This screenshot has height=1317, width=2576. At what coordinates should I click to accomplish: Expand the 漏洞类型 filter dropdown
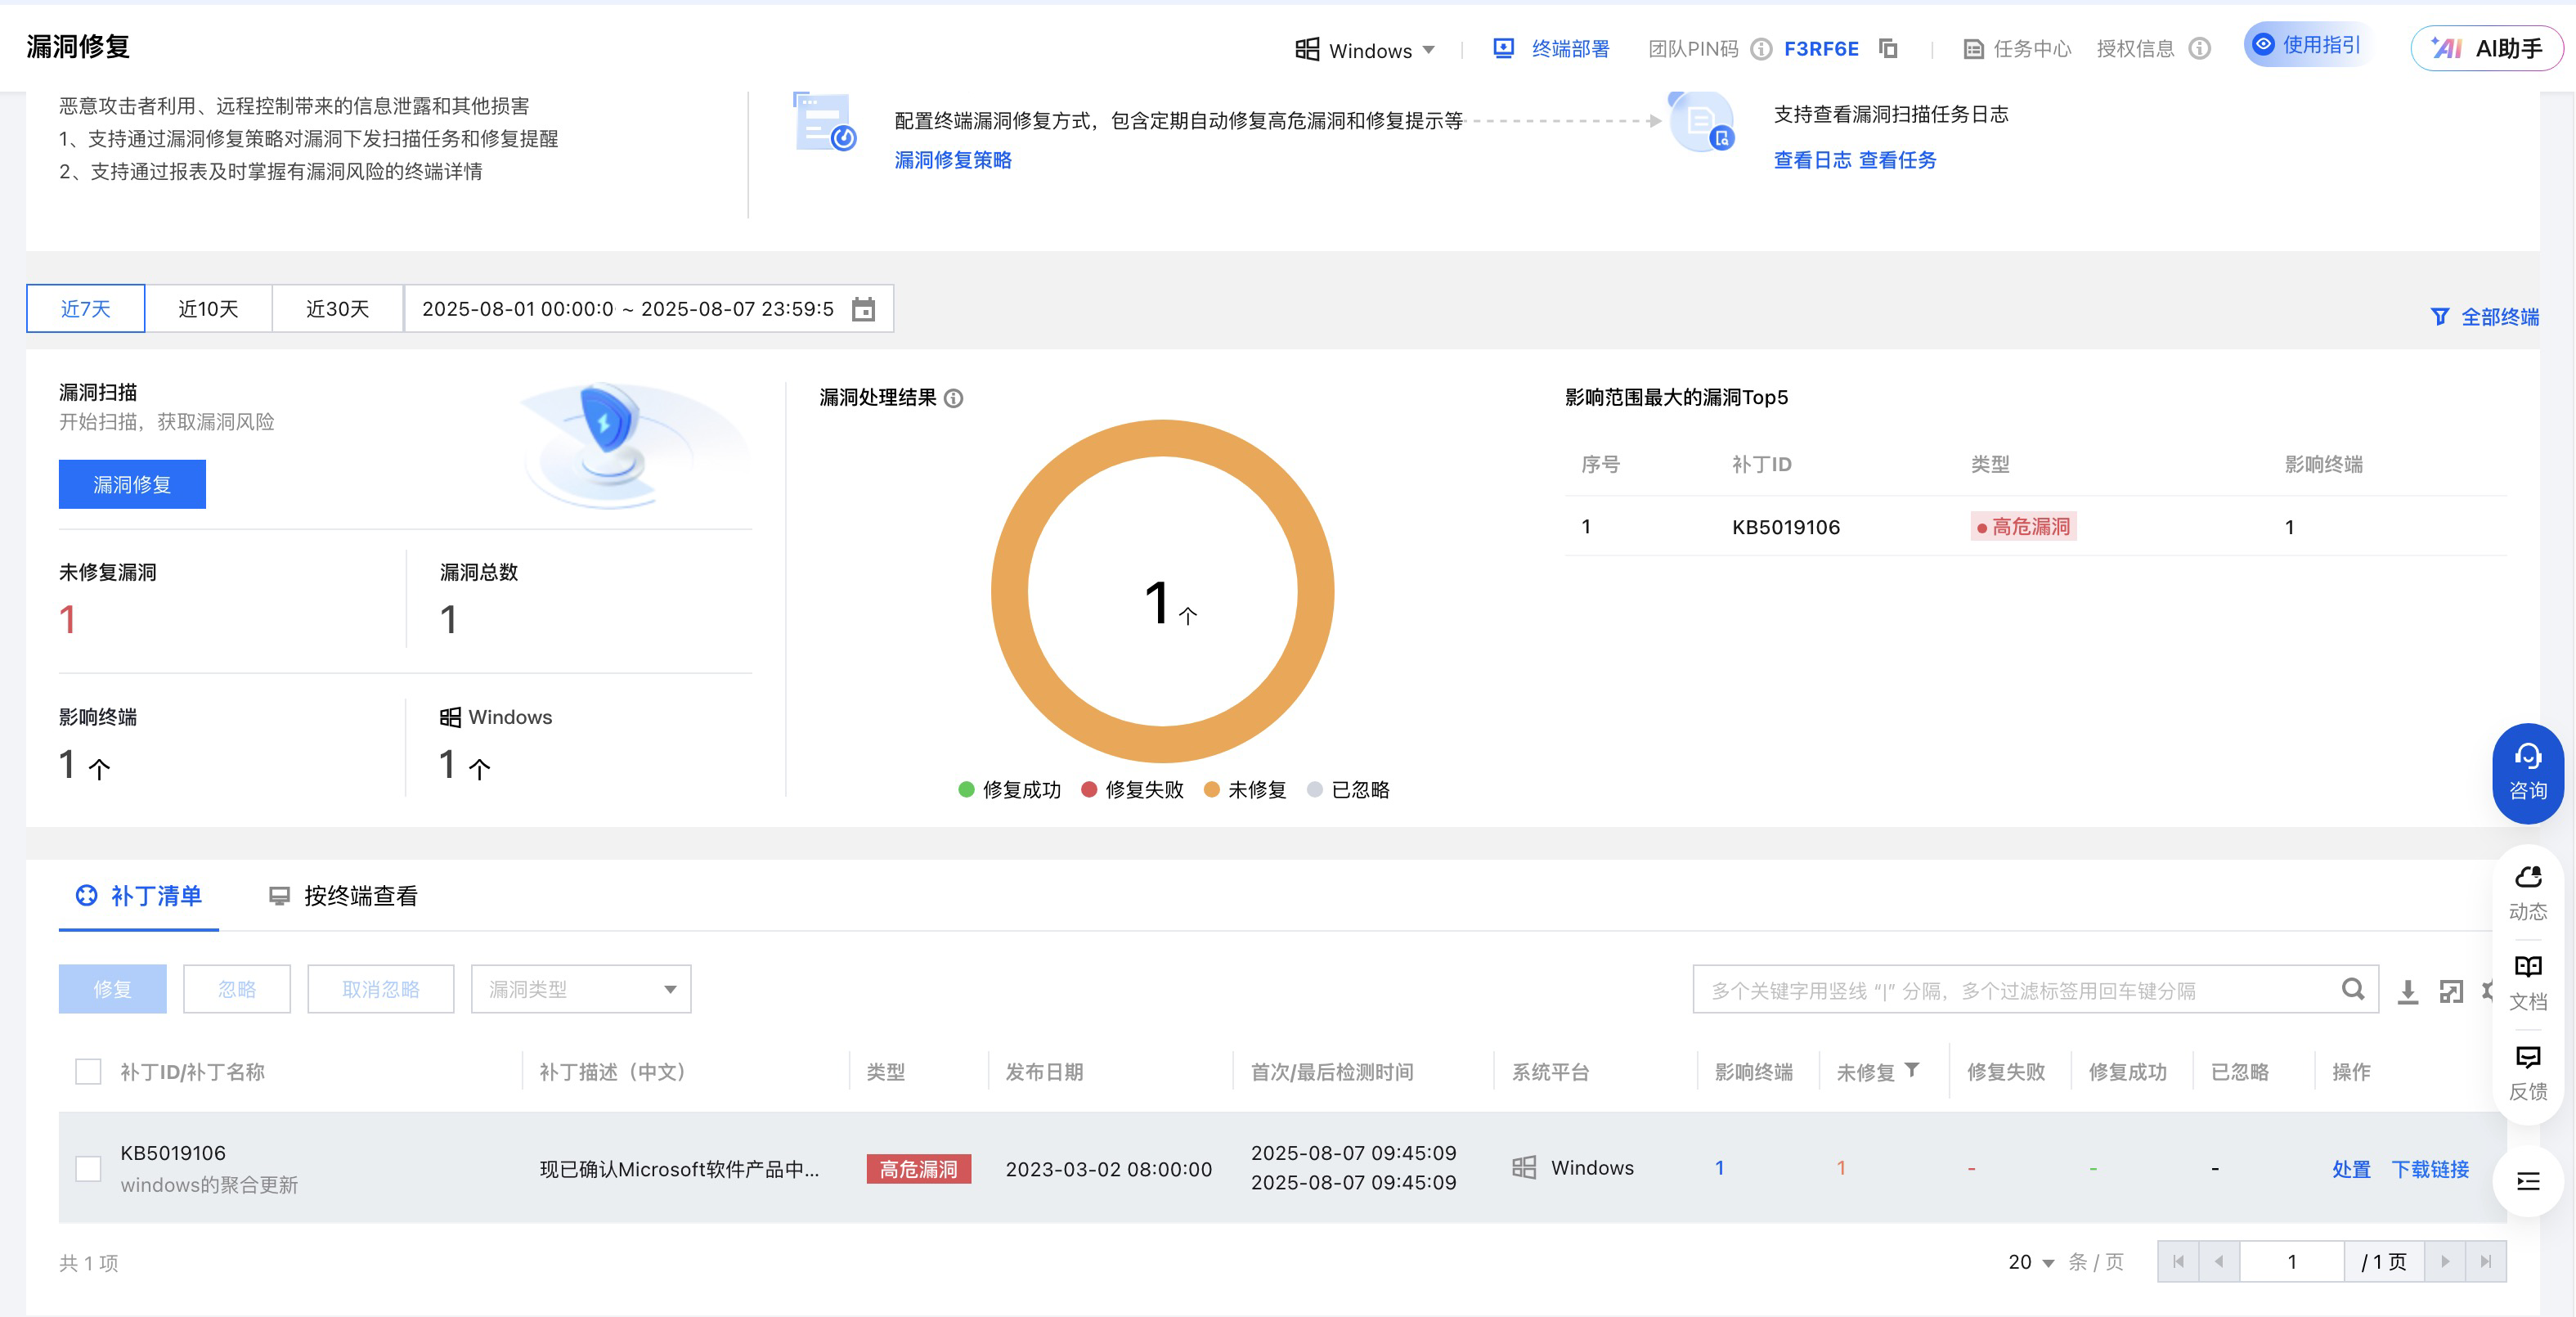pos(581,989)
